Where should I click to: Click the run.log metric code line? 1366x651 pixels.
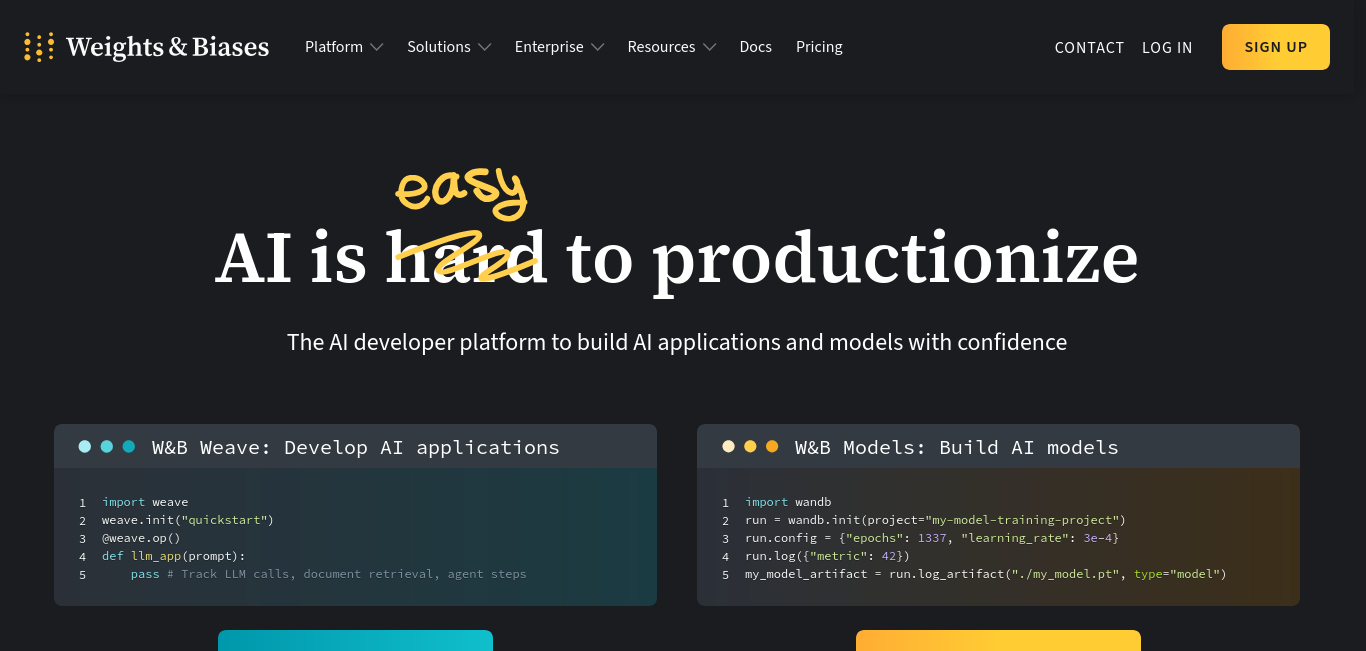tap(827, 556)
